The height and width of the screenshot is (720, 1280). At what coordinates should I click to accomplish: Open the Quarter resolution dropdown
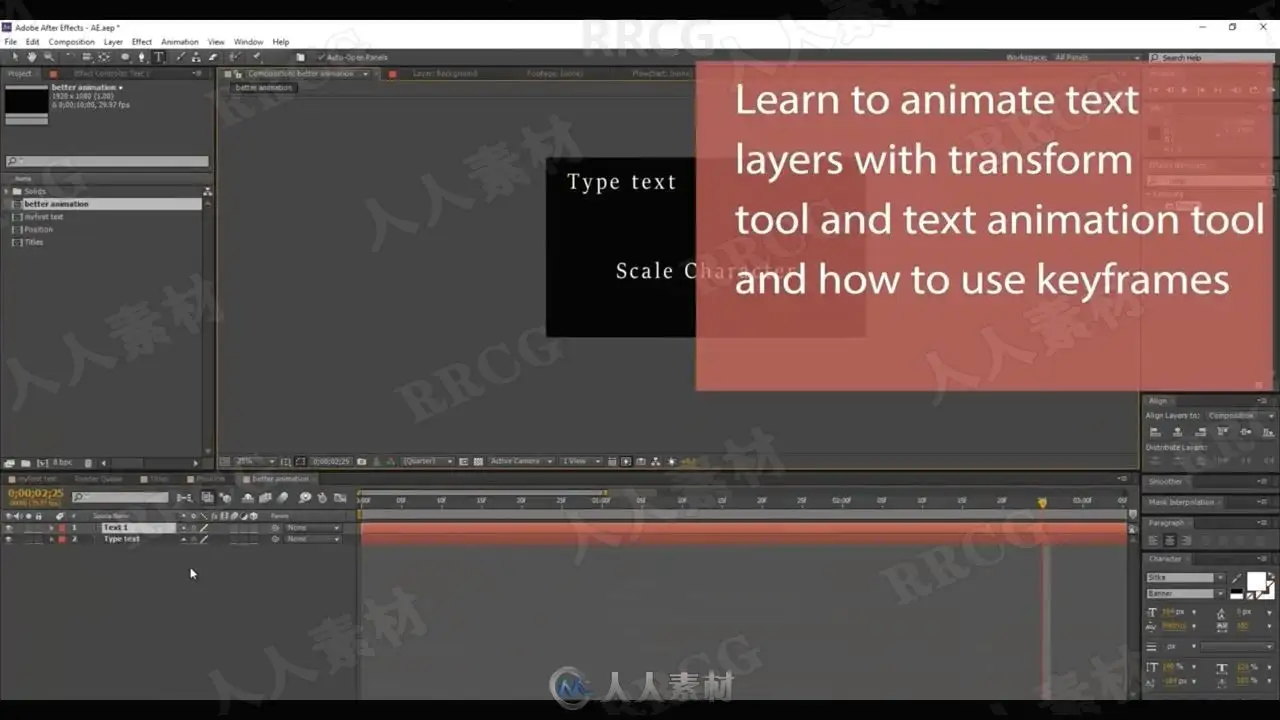[x=427, y=462]
